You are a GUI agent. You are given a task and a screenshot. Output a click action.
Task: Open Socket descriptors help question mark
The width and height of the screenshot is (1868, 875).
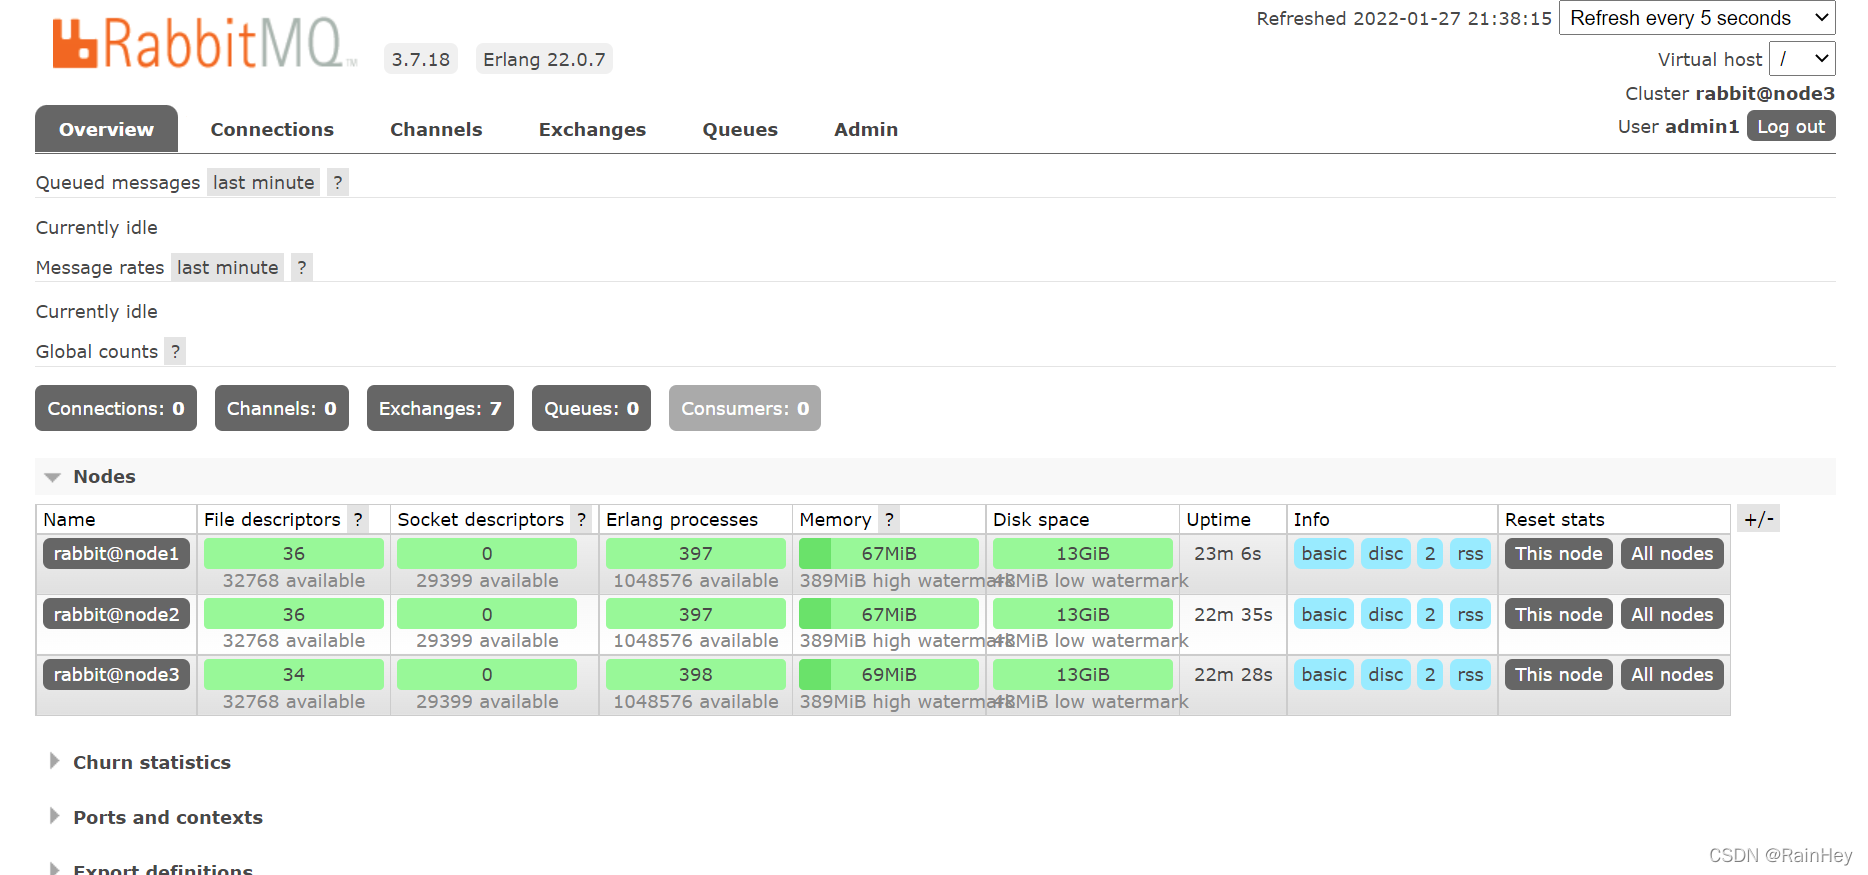tap(581, 519)
